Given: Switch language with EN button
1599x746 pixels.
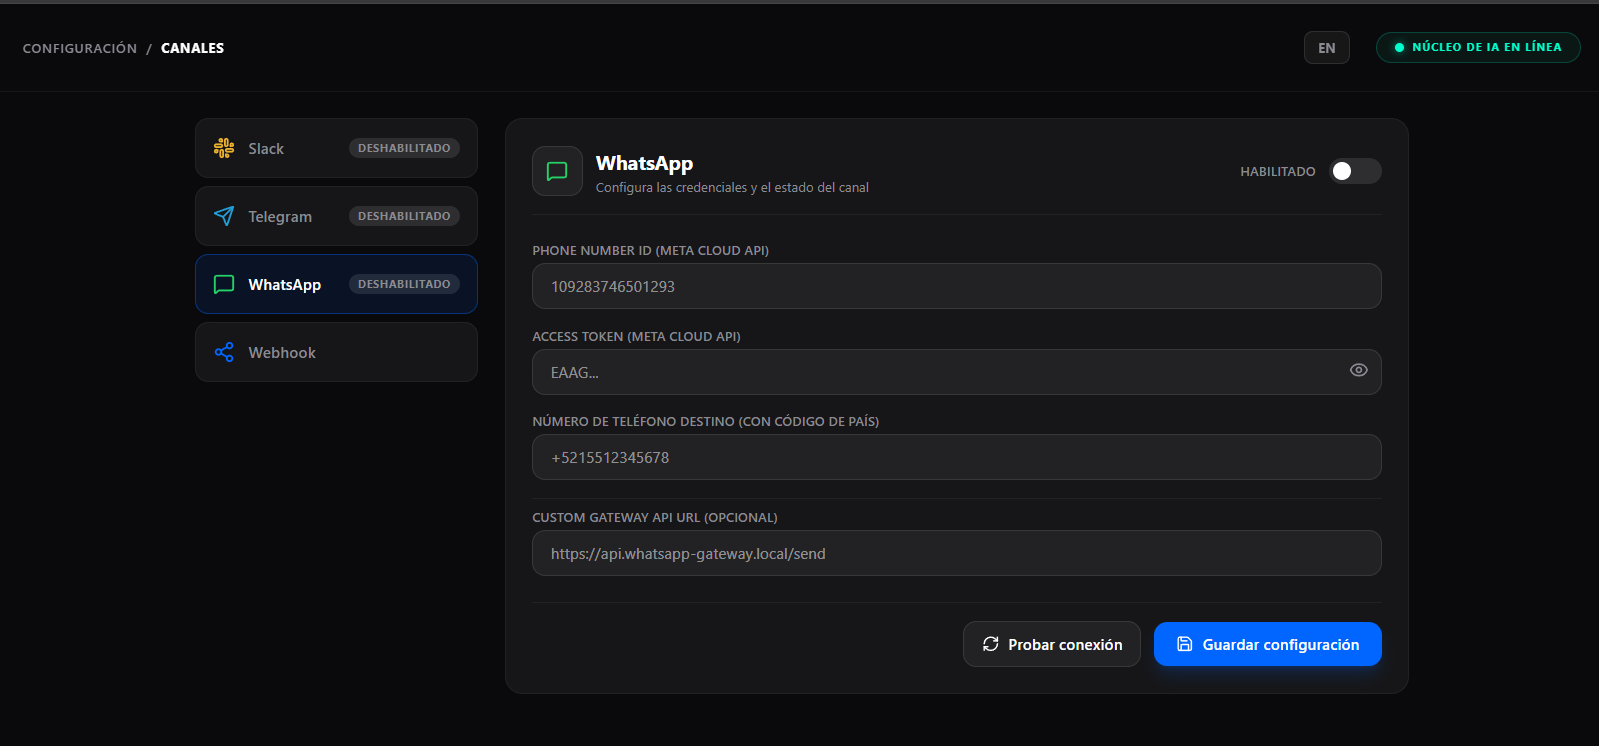Looking at the screenshot, I should 1327,48.
